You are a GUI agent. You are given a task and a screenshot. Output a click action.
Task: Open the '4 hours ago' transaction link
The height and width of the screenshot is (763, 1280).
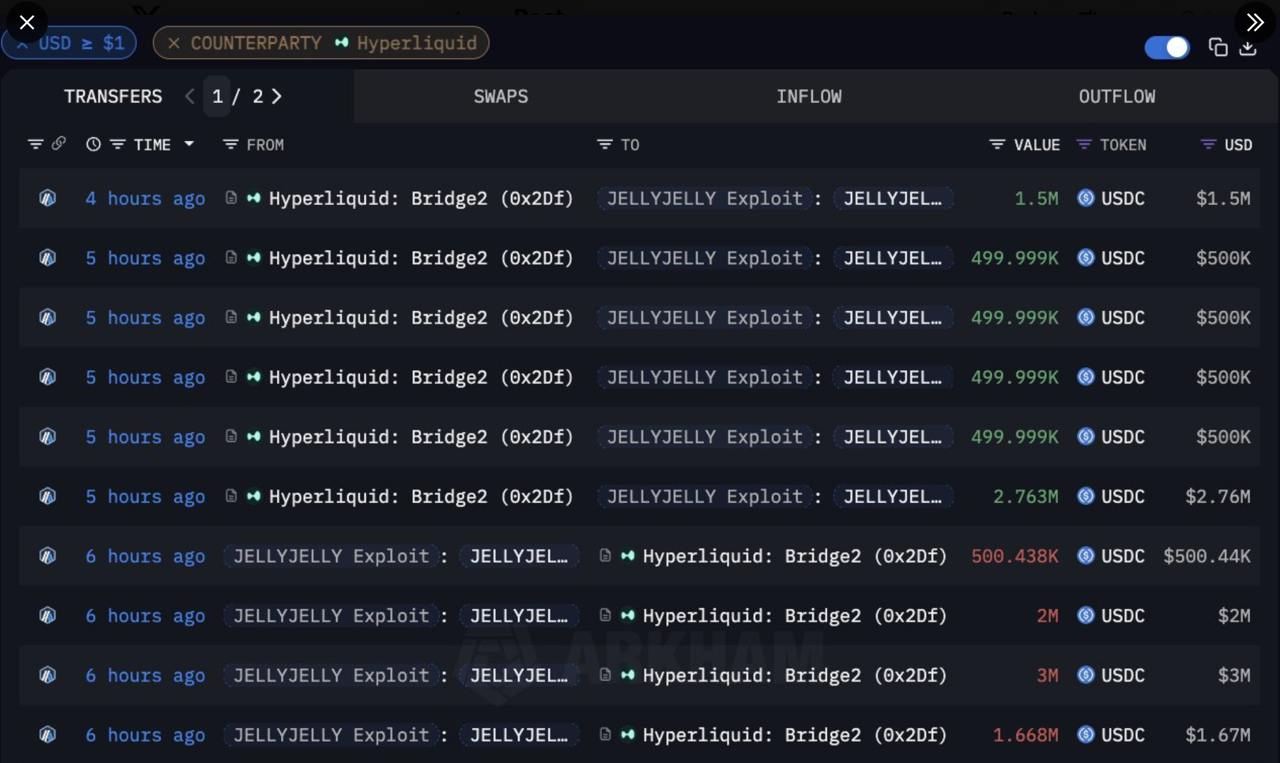point(145,198)
